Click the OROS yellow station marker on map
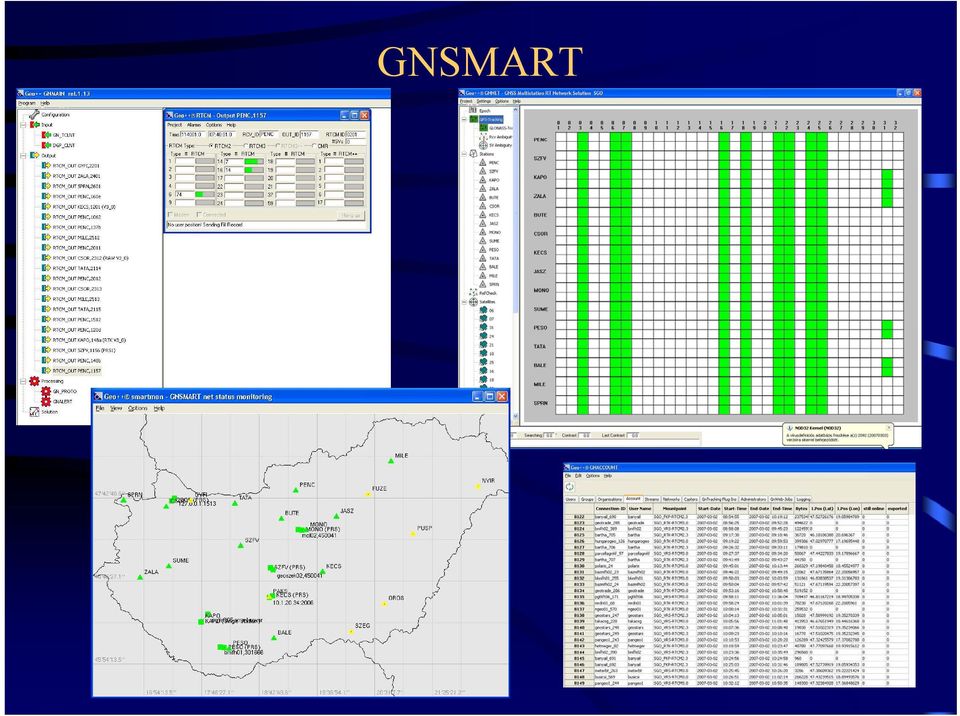The height and width of the screenshot is (716, 960). pos(384,603)
